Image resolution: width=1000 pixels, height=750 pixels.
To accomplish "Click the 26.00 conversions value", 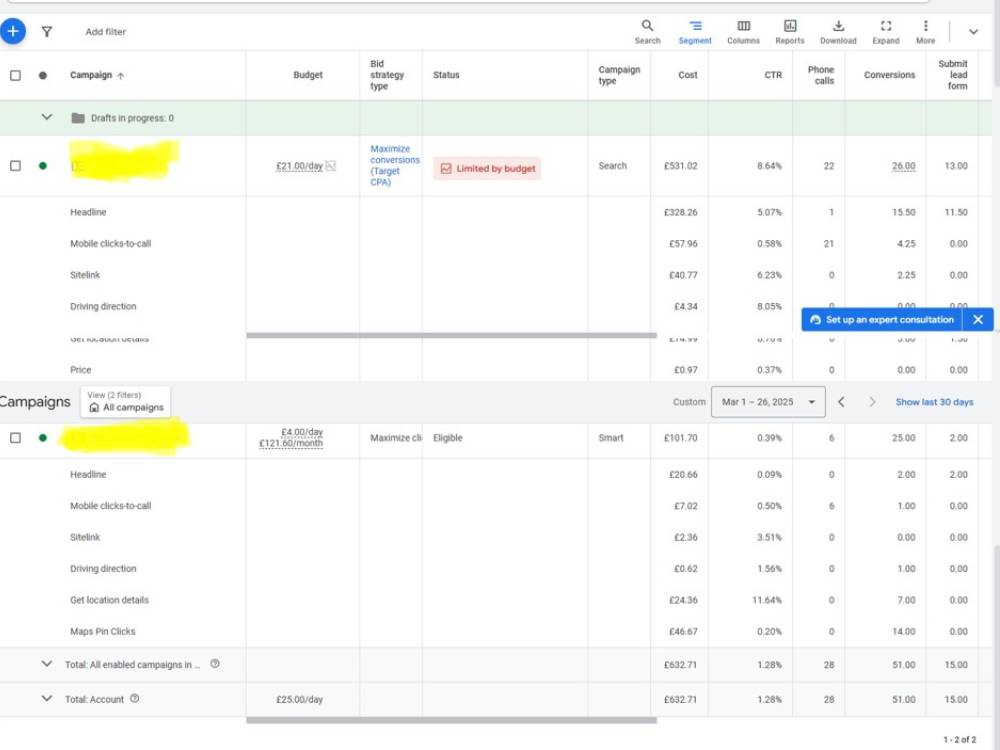I will [903, 166].
